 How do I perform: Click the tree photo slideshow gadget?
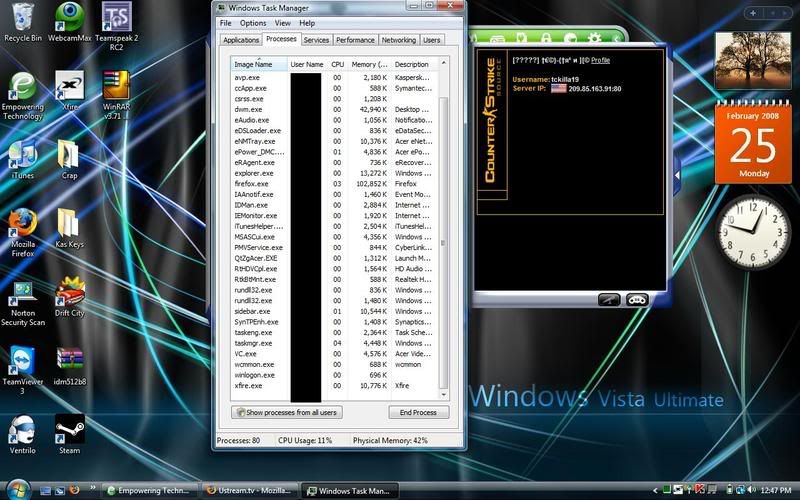point(753,60)
